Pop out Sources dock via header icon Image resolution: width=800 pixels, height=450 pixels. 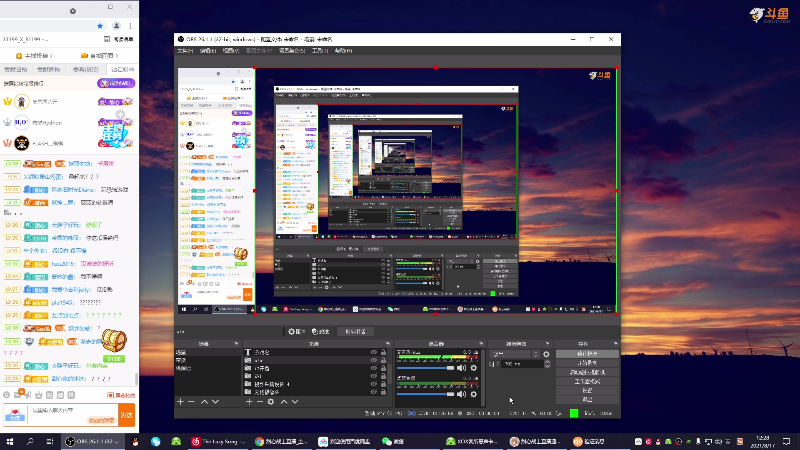pyautogui.click(x=388, y=344)
